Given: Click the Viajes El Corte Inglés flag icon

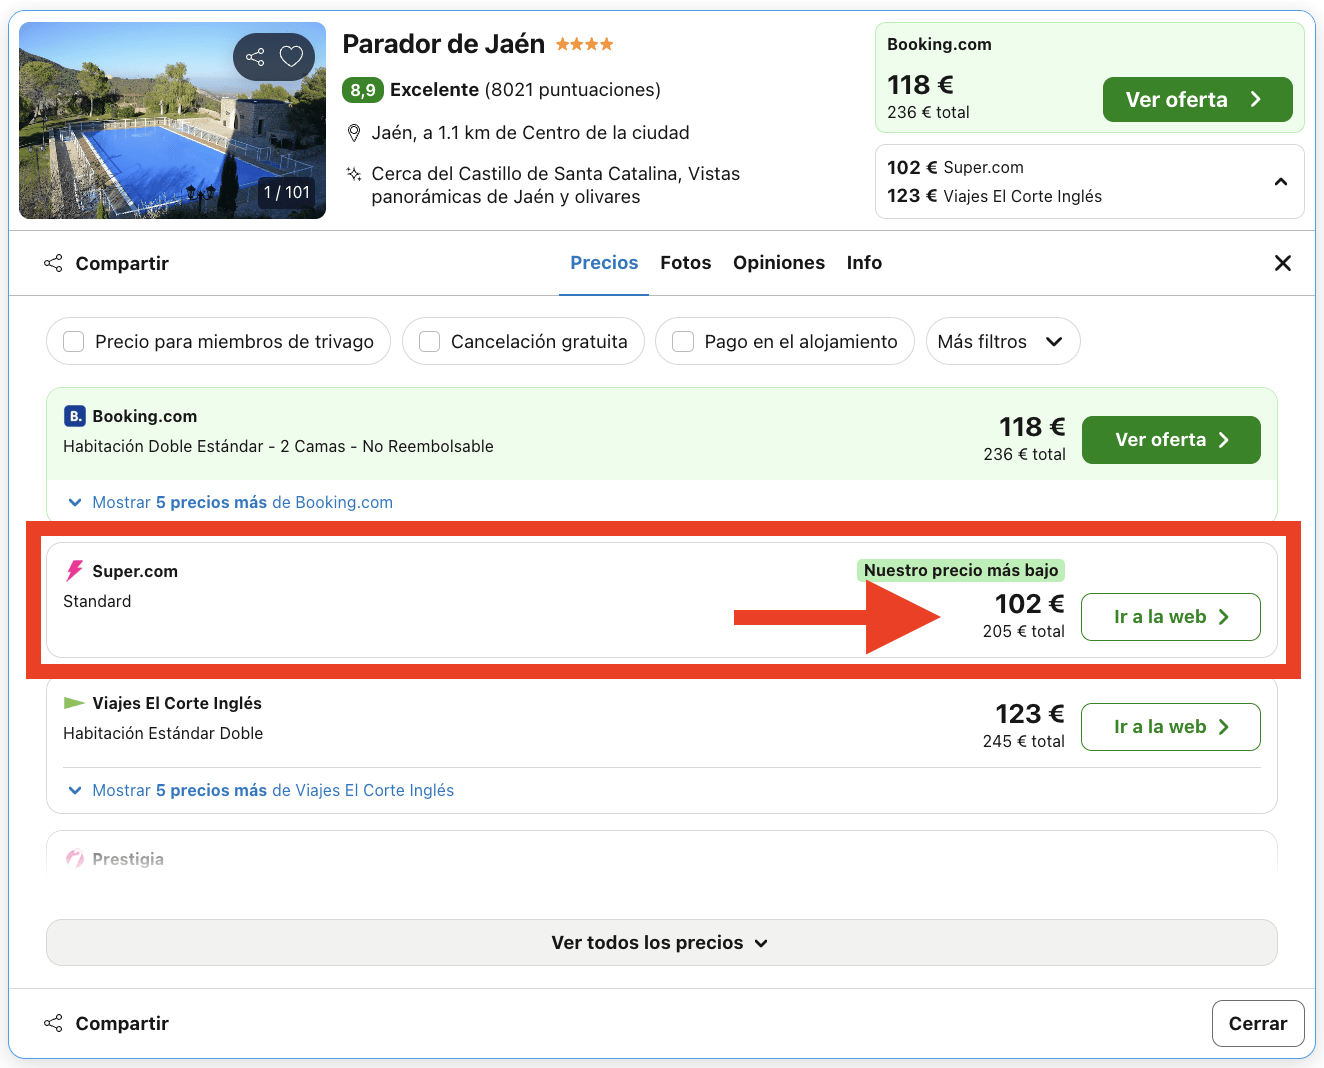Looking at the screenshot, I should (73, 702).
